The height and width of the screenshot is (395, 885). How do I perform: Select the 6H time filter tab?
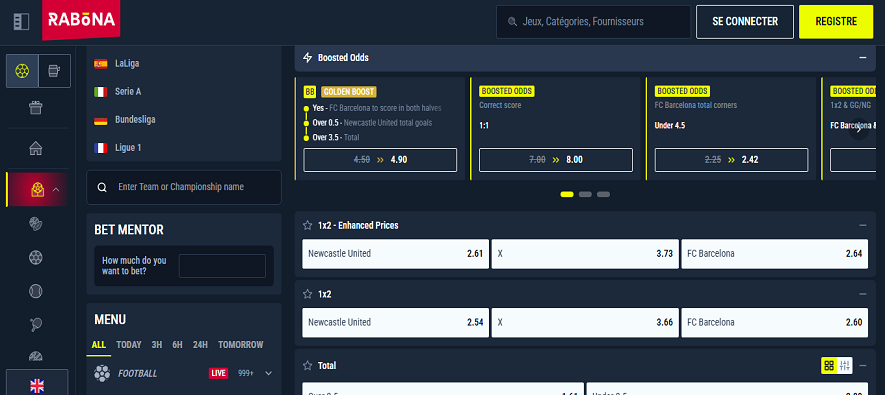(x=177, y=345)
